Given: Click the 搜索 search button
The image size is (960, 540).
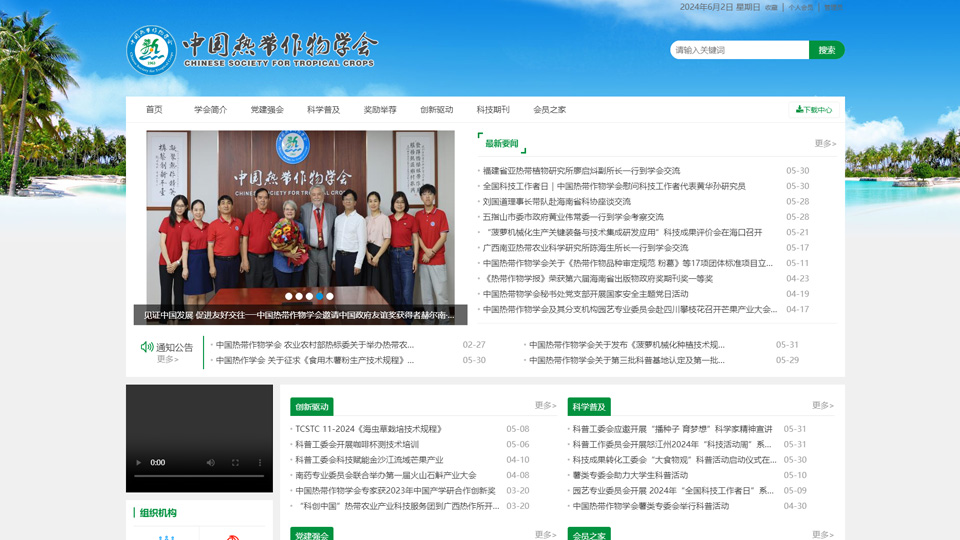Looking at the screenshot, I should coord(827,50).
